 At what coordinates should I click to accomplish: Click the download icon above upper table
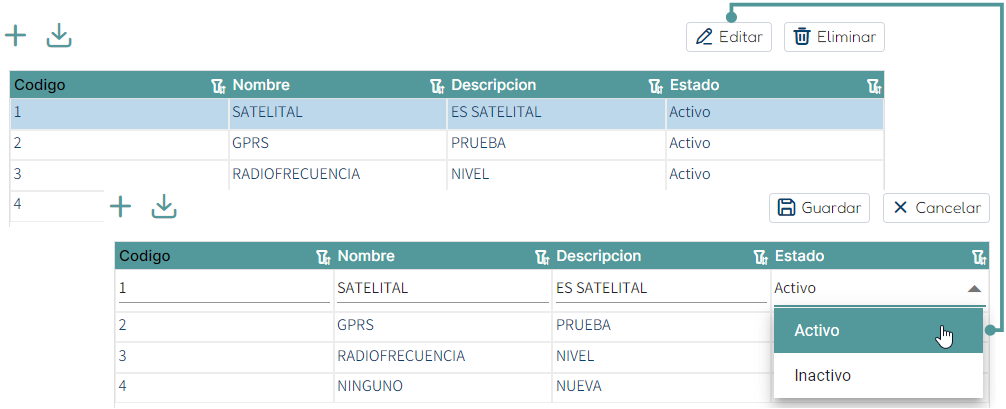pos(59,36)
